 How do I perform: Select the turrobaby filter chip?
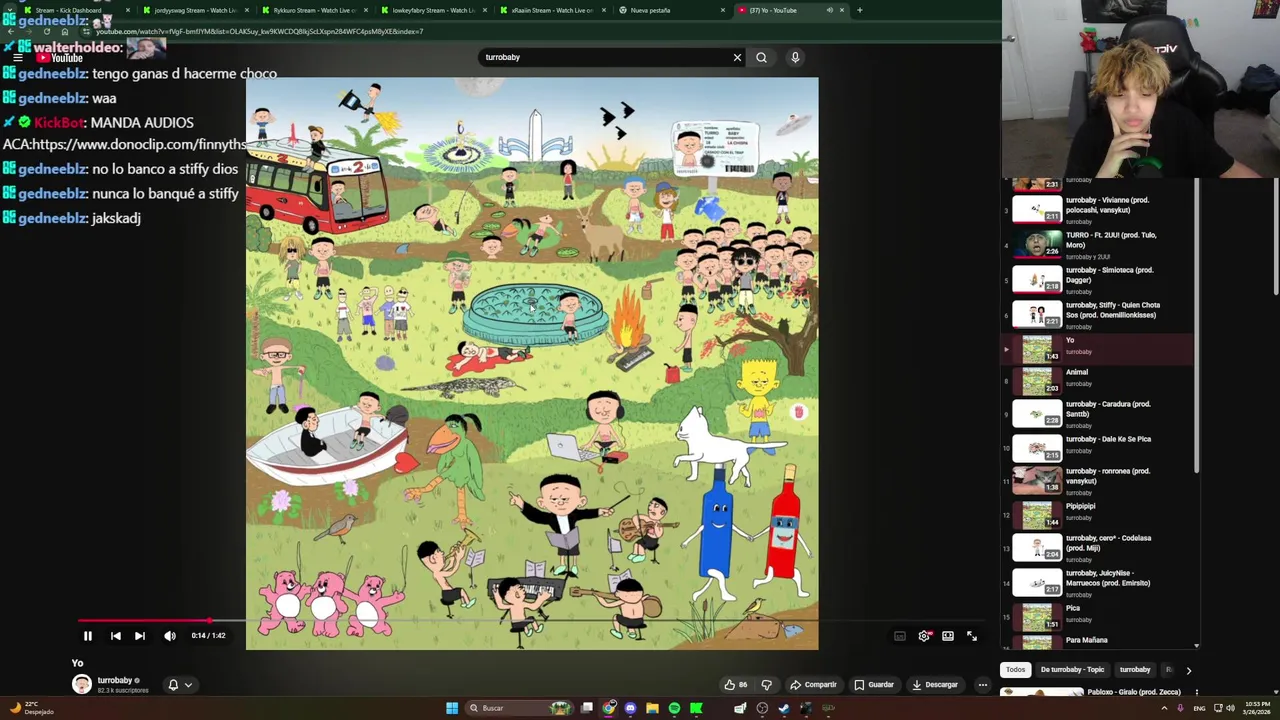pos(1135,670)
